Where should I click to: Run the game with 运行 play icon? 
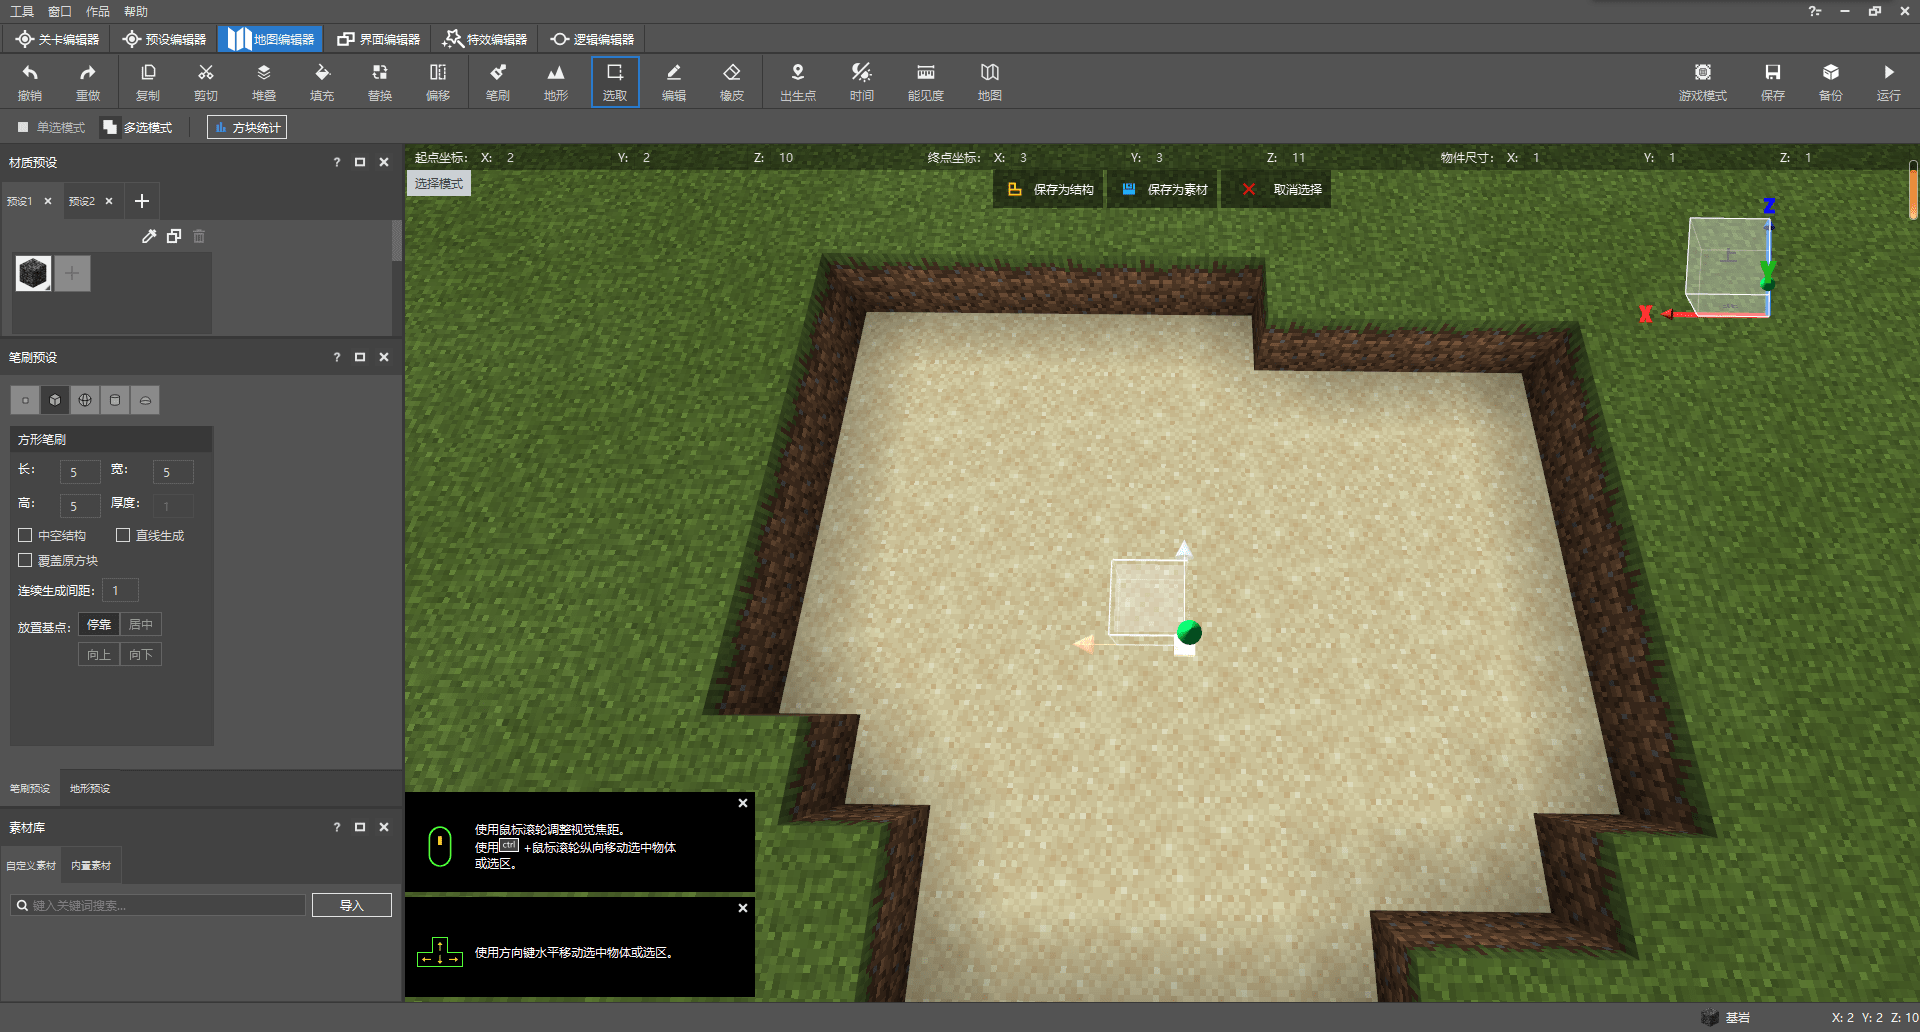(x=1889, y=82)
